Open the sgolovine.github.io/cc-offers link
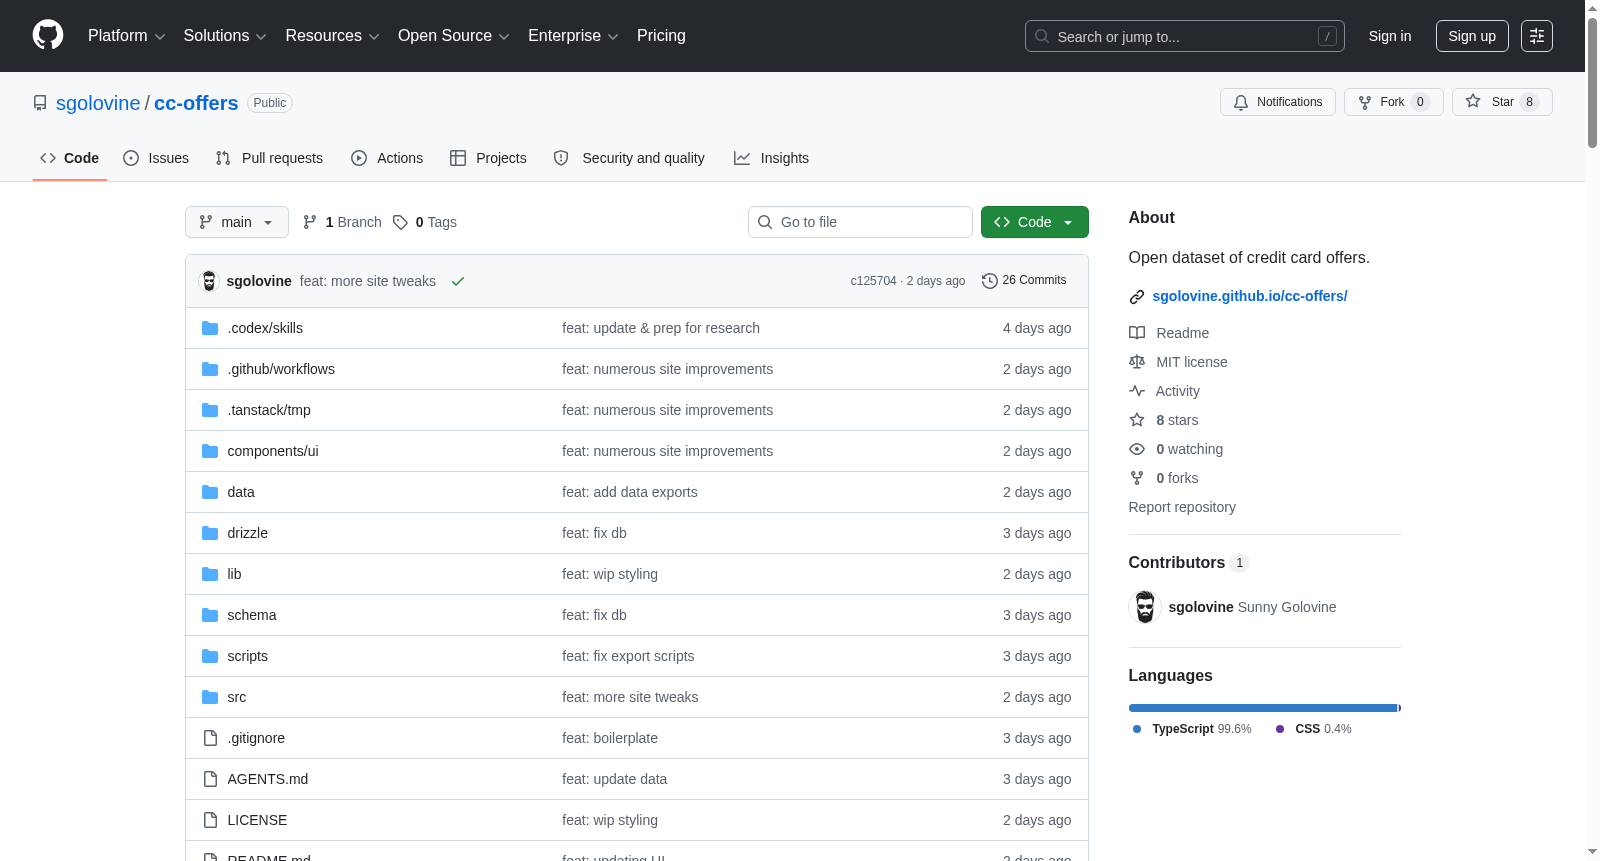 [x=1250, y=296]
